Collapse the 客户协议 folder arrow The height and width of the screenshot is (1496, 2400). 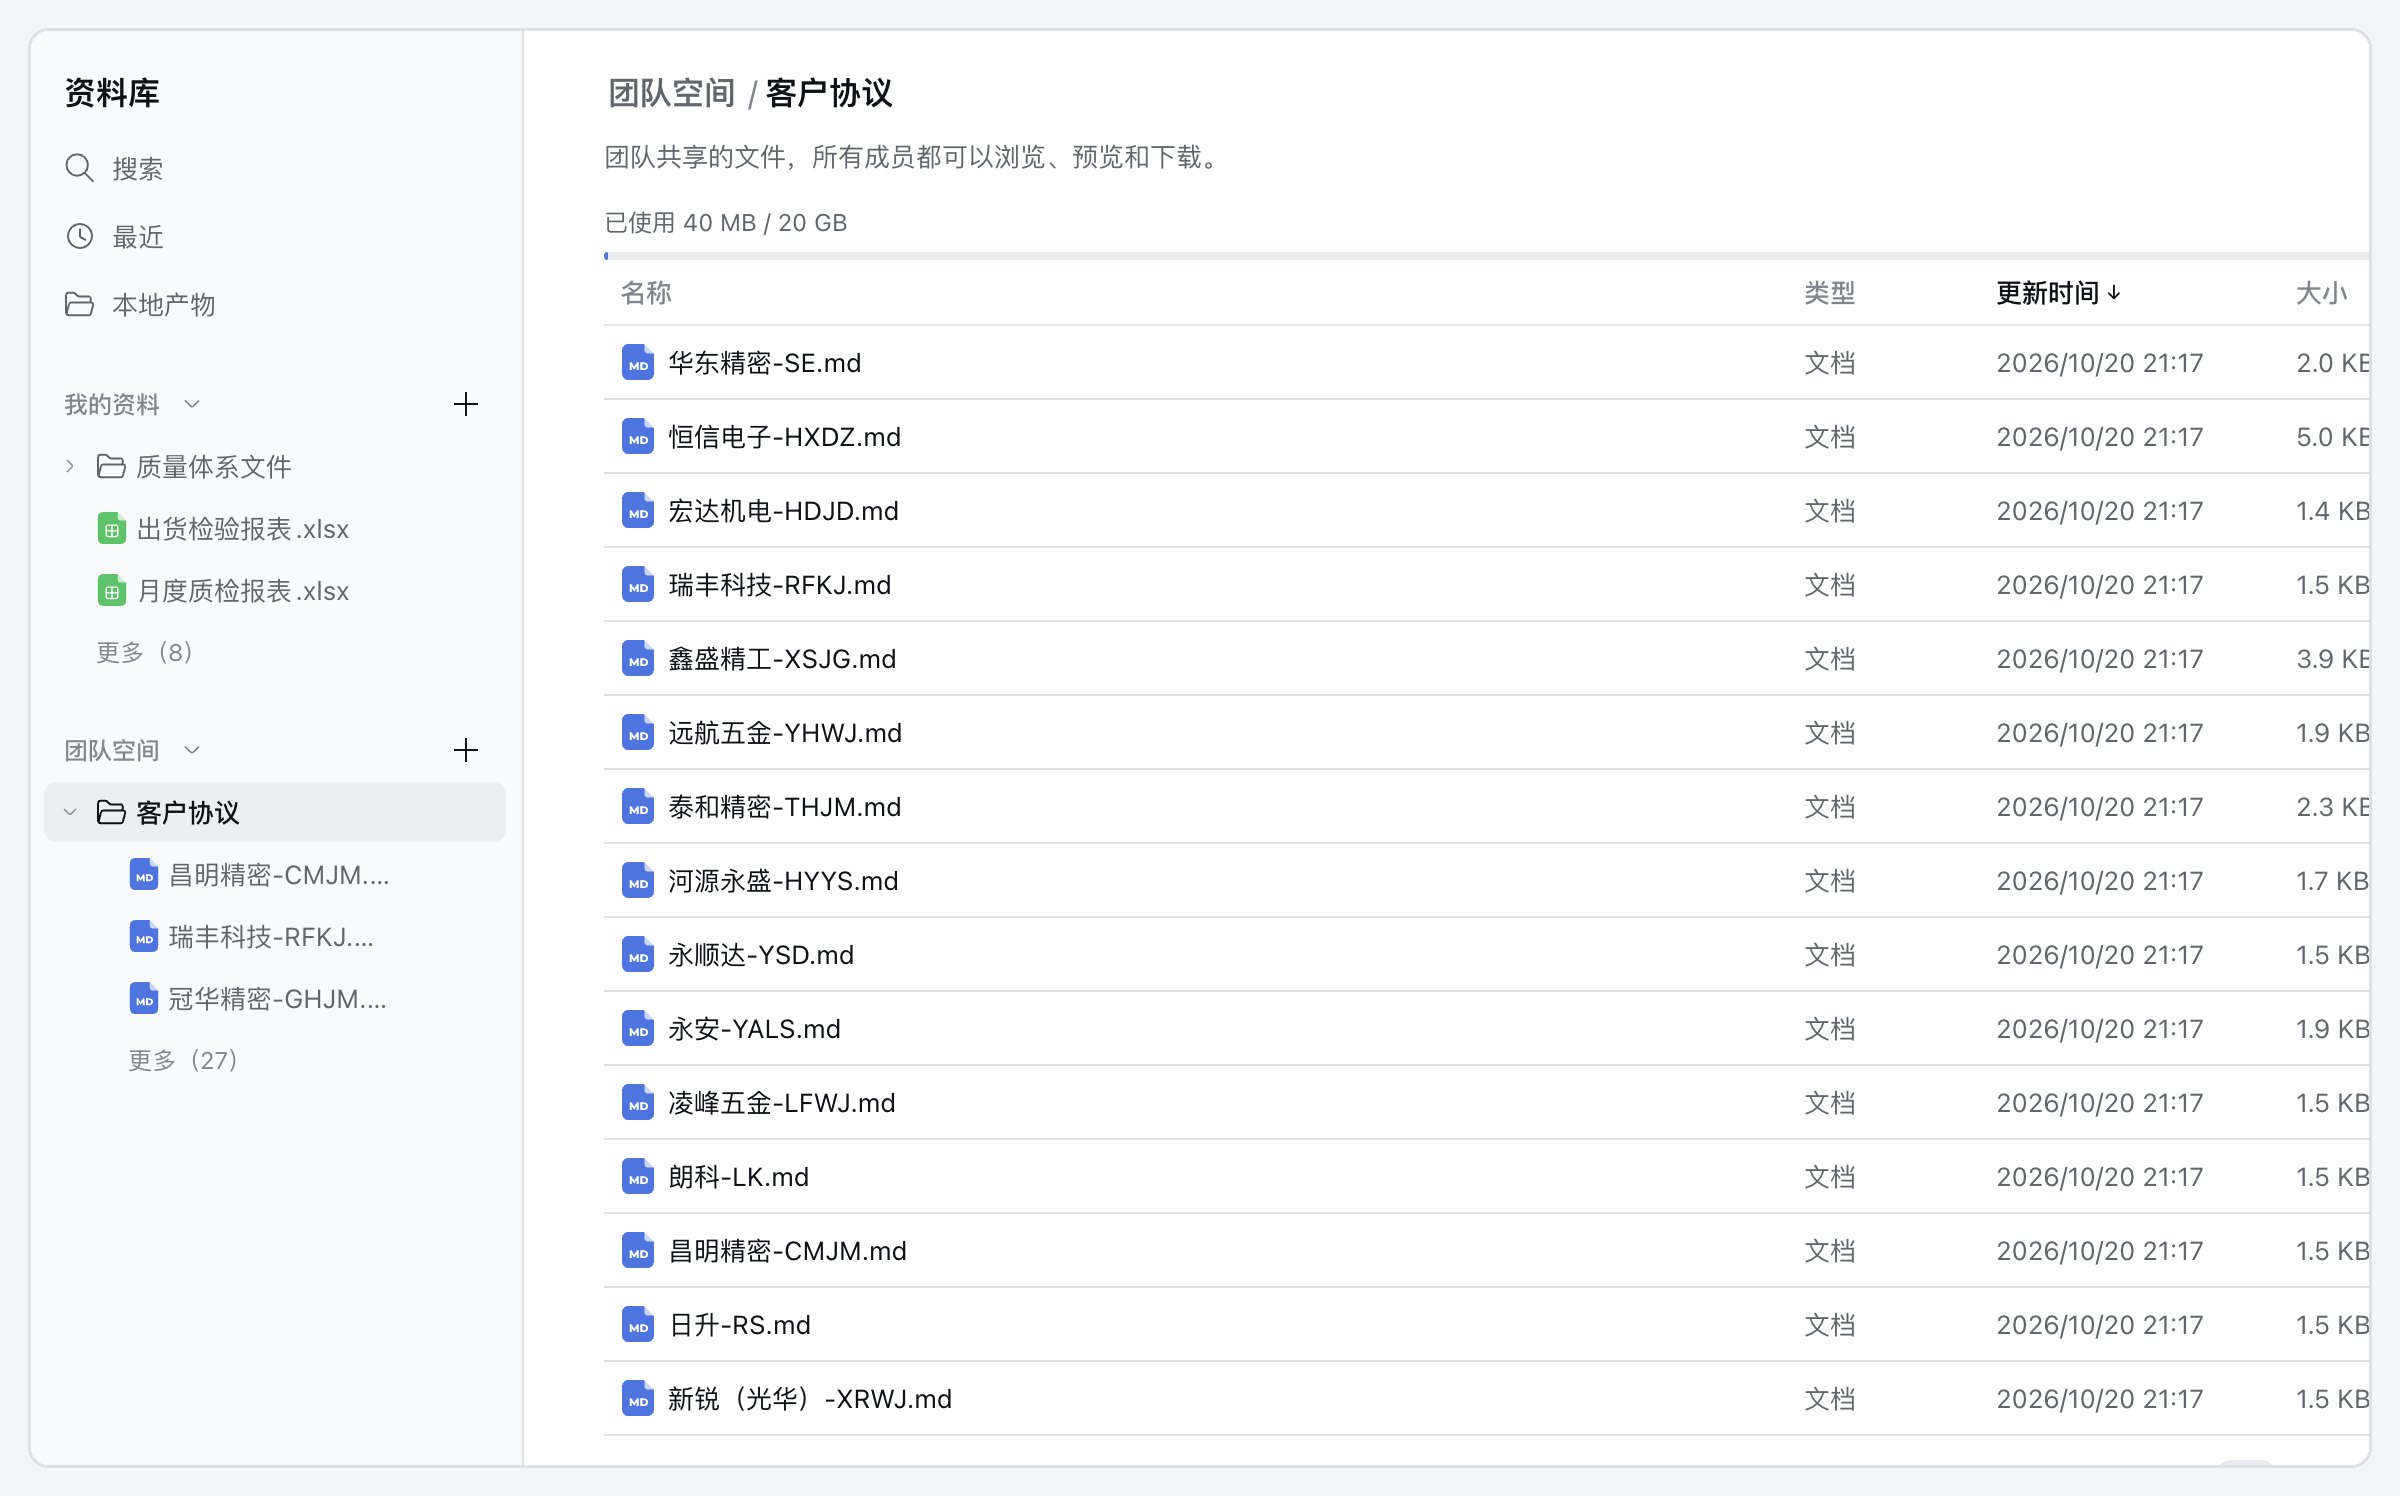pos(70,812)
